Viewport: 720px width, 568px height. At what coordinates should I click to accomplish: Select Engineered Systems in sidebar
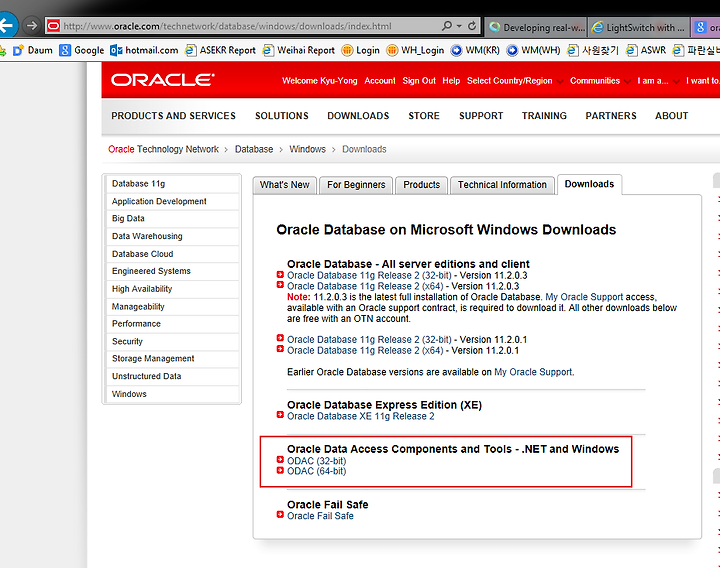pos(173,271)
